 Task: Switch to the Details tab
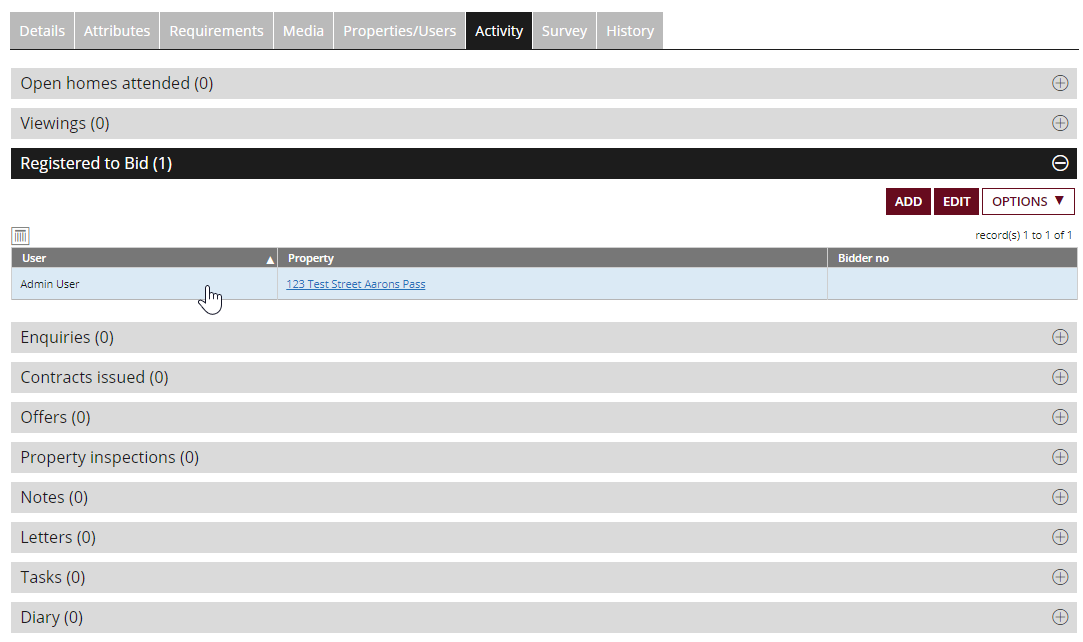tap(42, 31)
